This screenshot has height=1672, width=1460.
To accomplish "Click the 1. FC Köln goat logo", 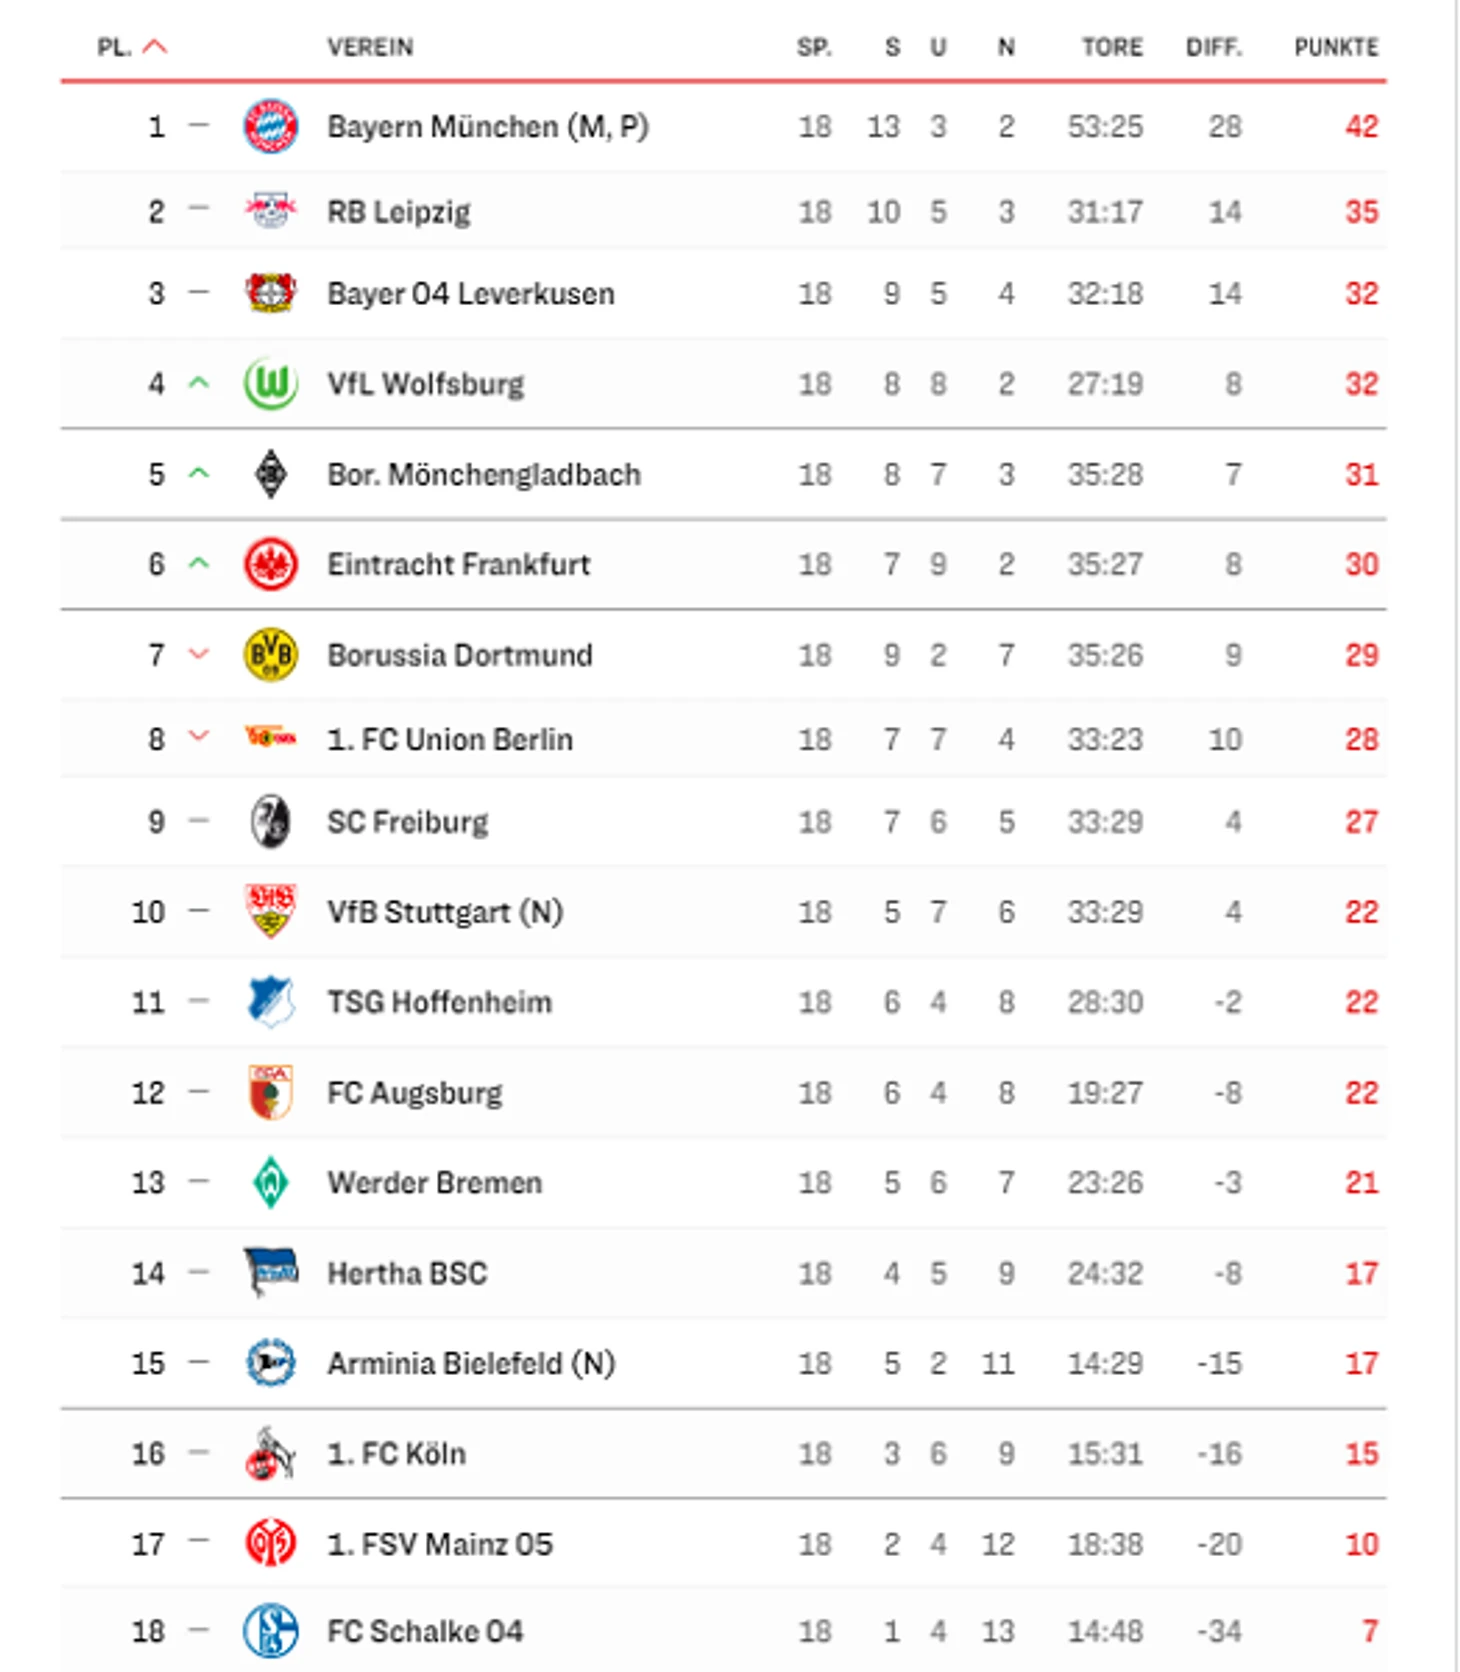I will [270, 1453].
